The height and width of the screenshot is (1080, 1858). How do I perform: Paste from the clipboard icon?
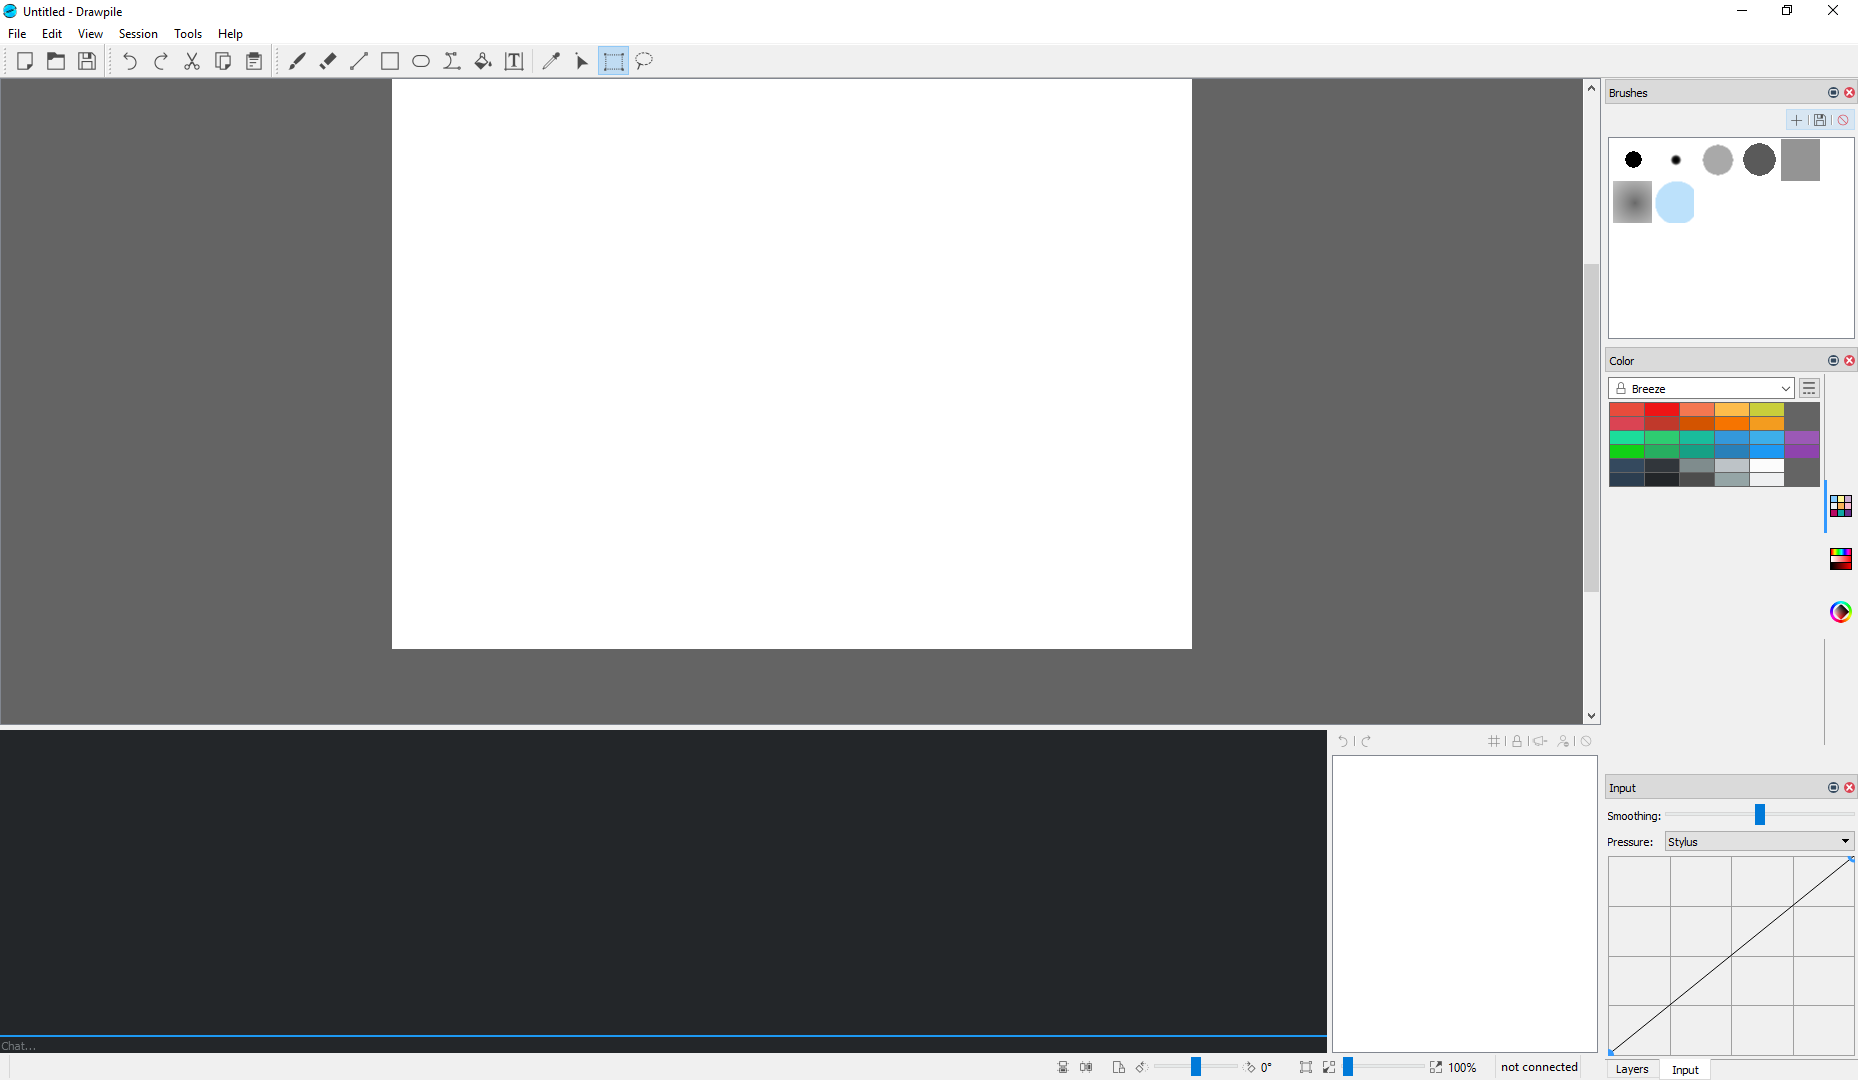pyautogui.click(x=254, y=61)
